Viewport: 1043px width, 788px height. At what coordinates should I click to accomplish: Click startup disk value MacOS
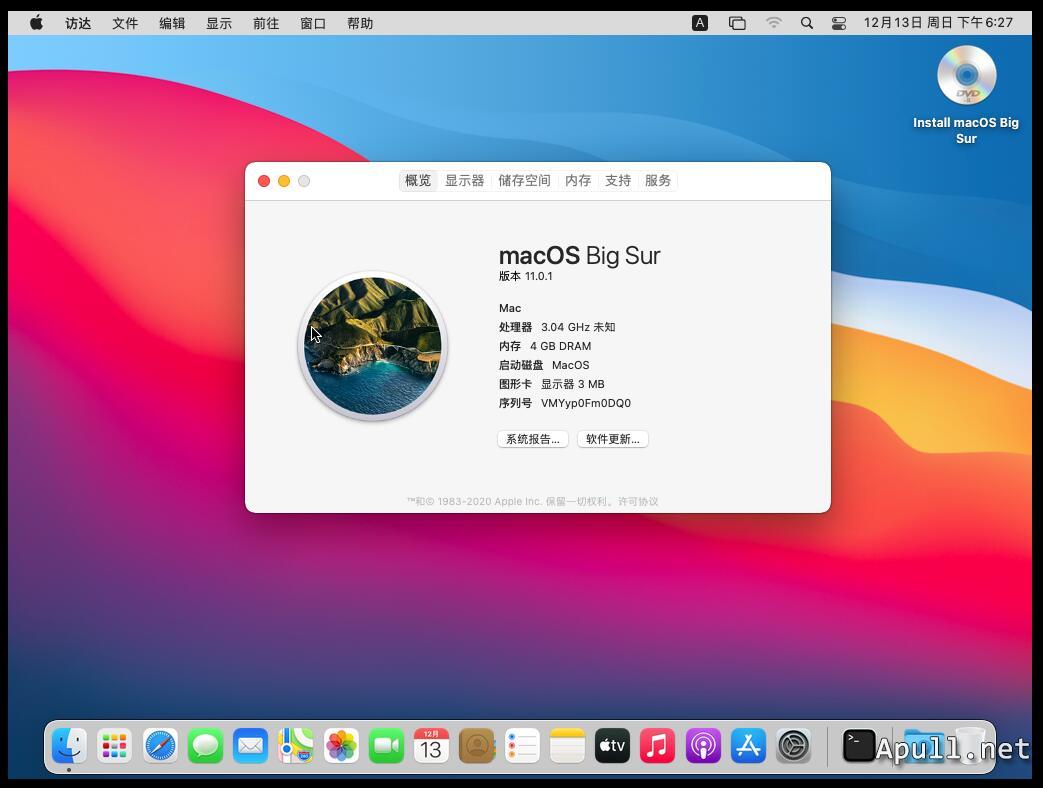tap(570, 365)
